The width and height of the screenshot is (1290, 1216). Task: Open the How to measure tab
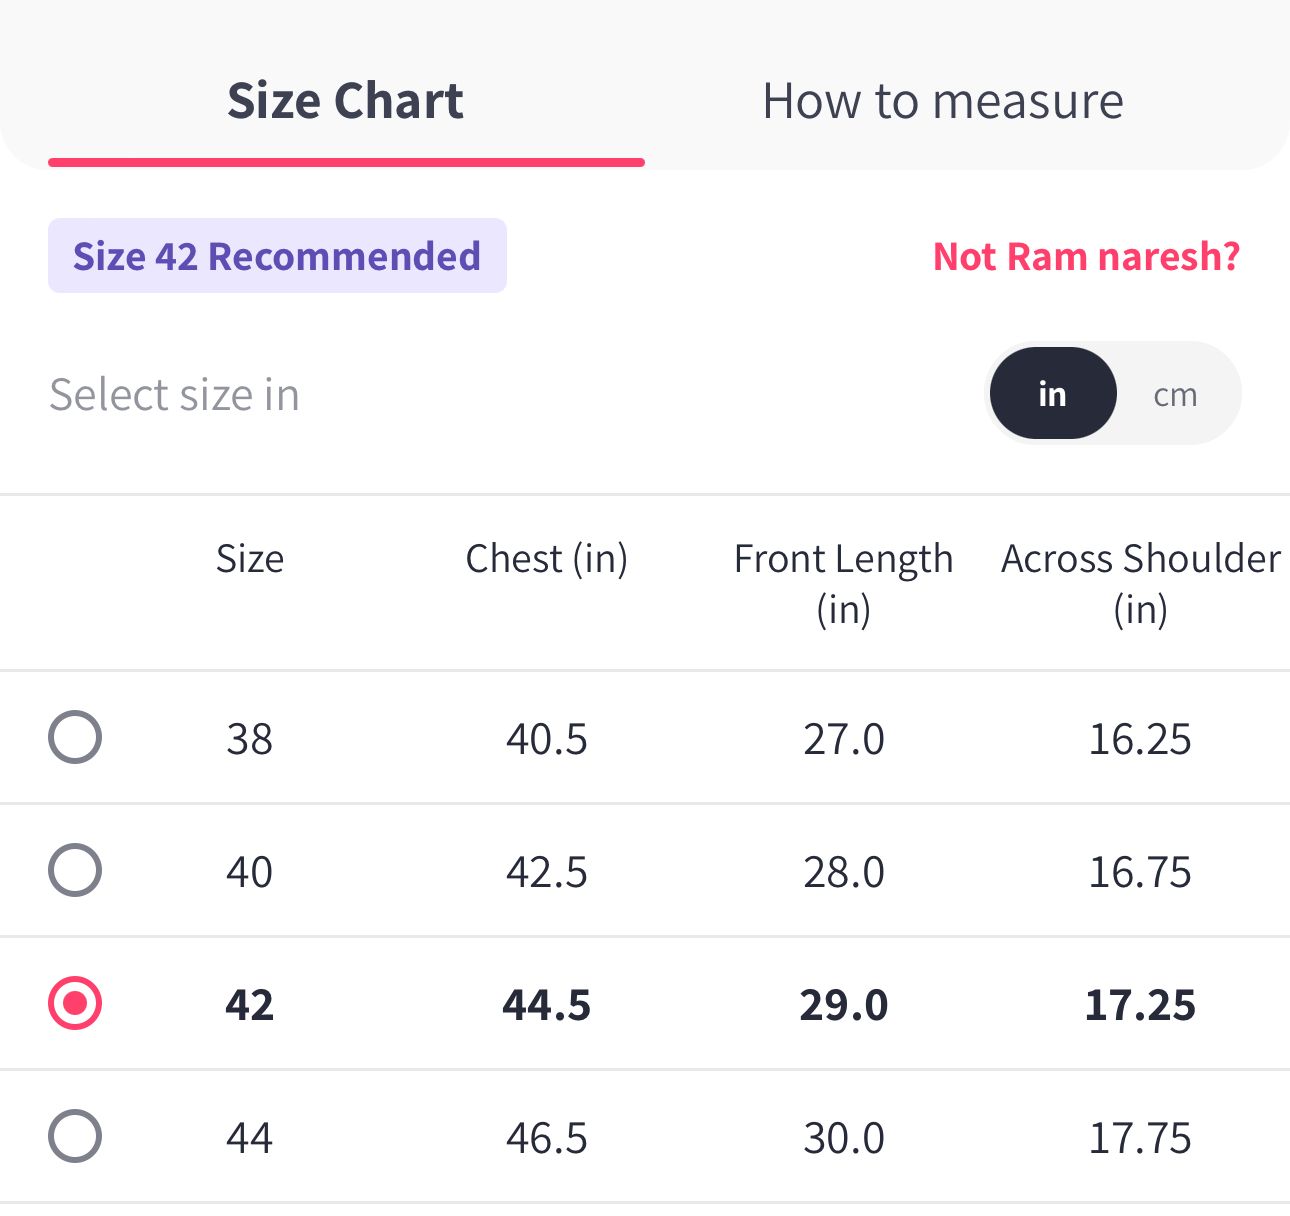click(942, 102)
